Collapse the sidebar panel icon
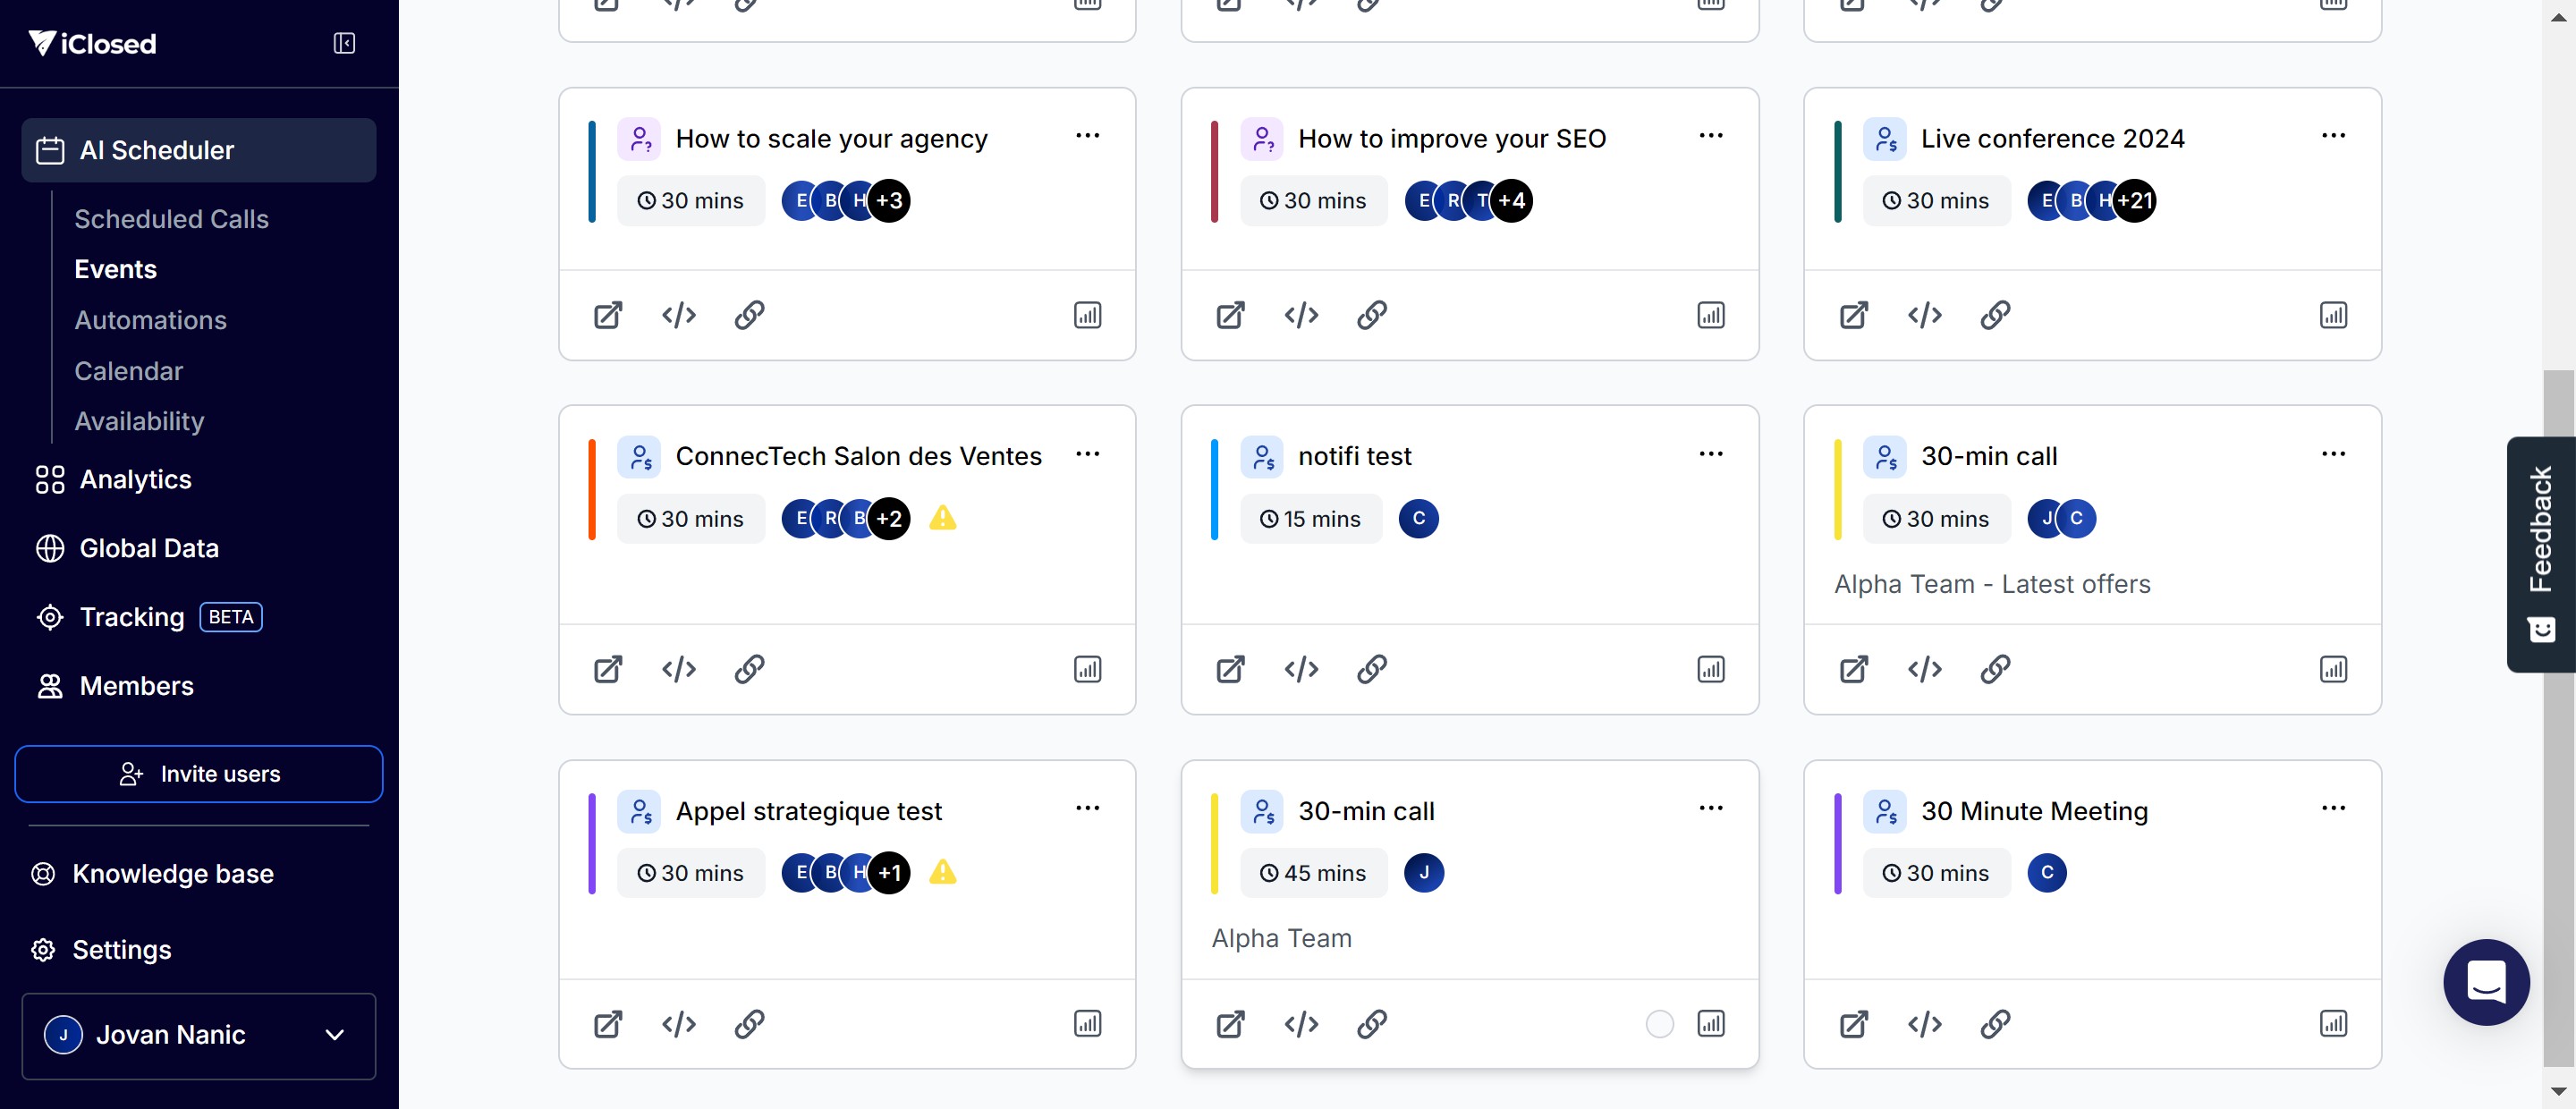The width and height of the screenshot is (2576, 1109). pos(344,43)
